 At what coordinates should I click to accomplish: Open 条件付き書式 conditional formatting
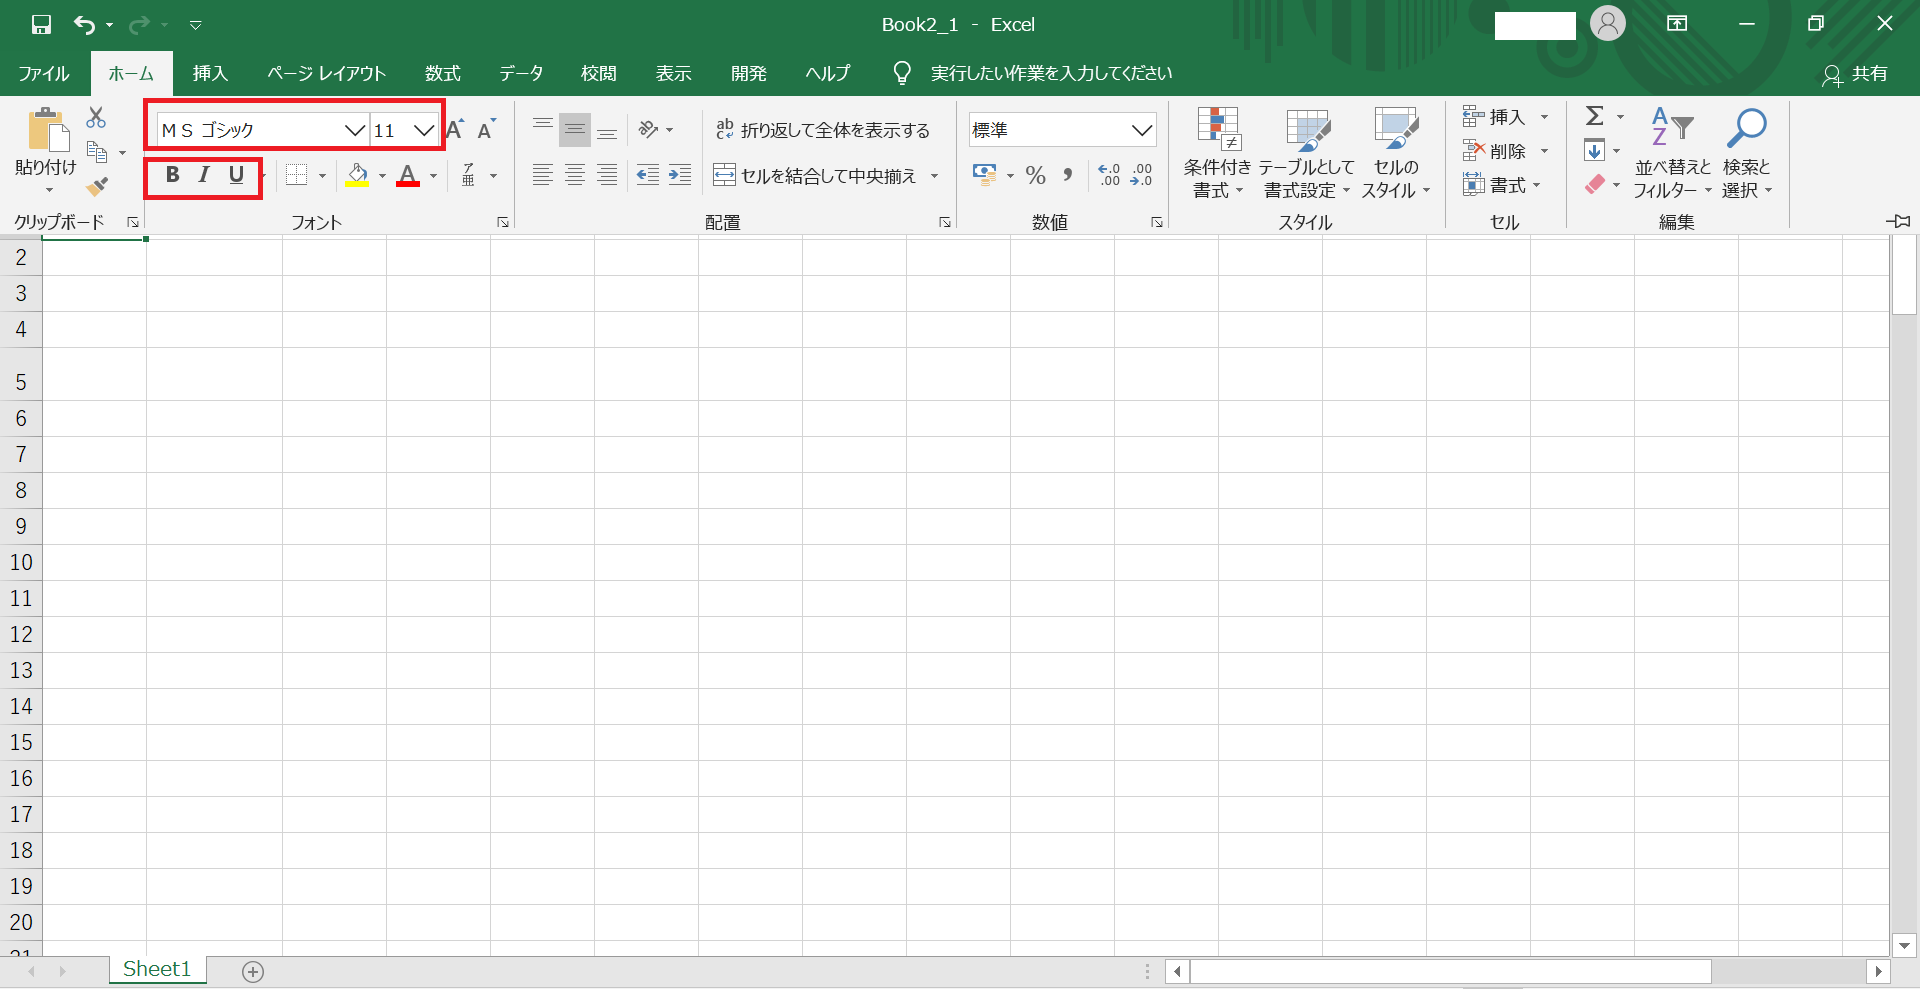coord(1218,152)
